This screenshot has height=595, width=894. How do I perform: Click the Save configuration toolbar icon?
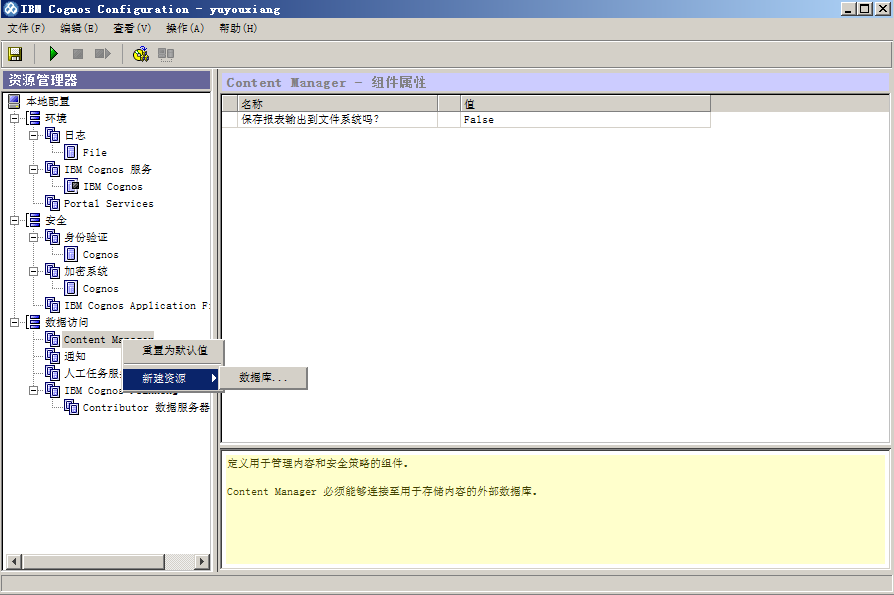pos(15,54)
